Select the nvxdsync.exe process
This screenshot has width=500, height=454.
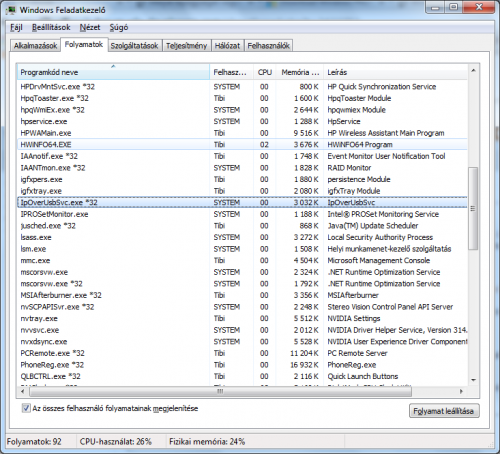242,342
